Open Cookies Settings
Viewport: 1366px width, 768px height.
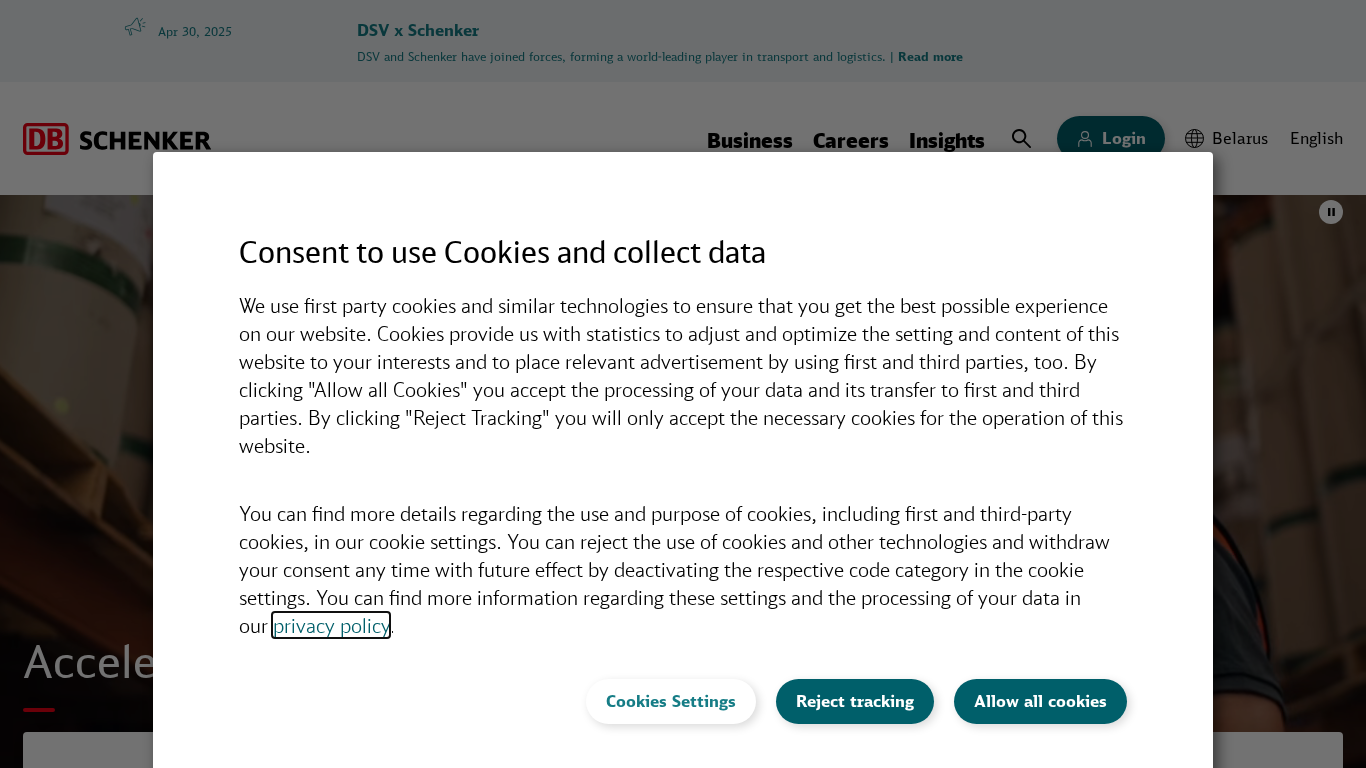[670, 701]
